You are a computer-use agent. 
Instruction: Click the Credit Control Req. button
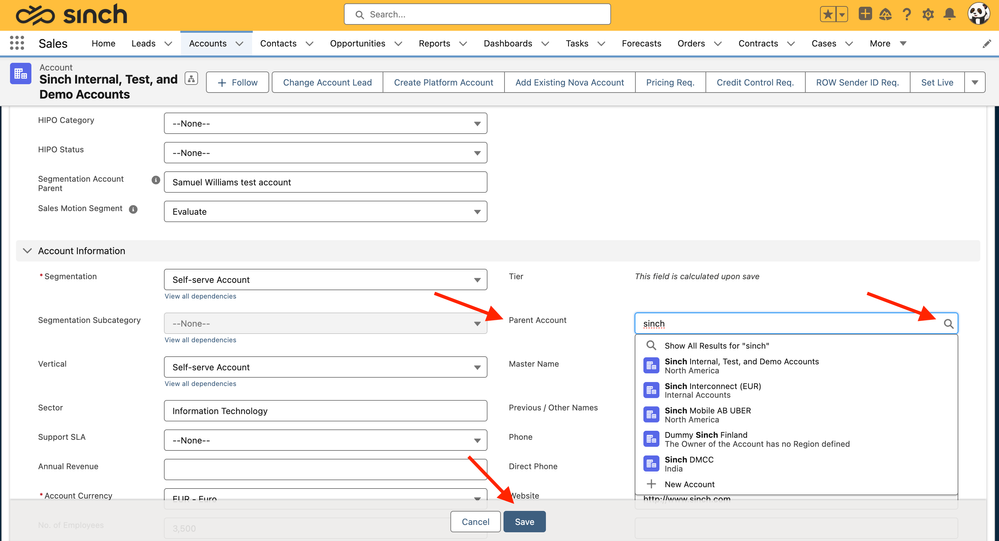(755, 82)
